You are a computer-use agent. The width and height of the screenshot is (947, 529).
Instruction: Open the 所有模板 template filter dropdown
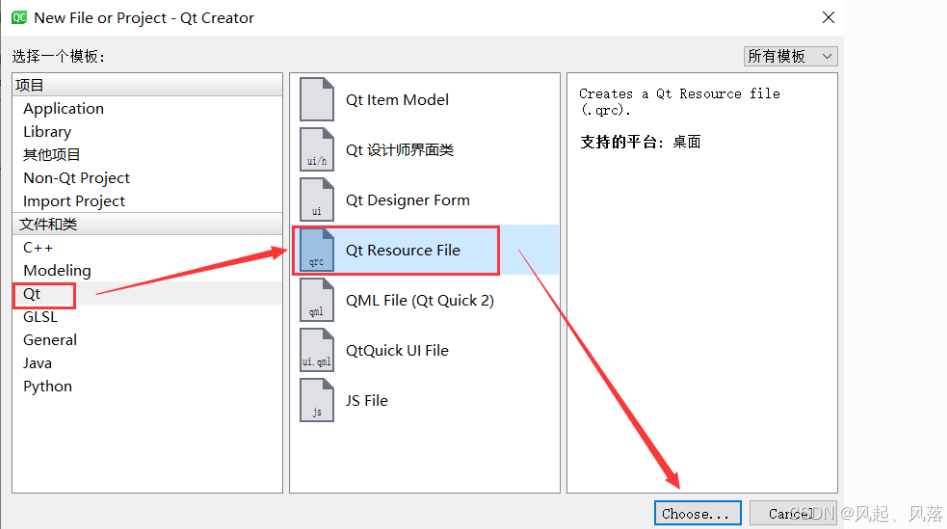(791, 56)
